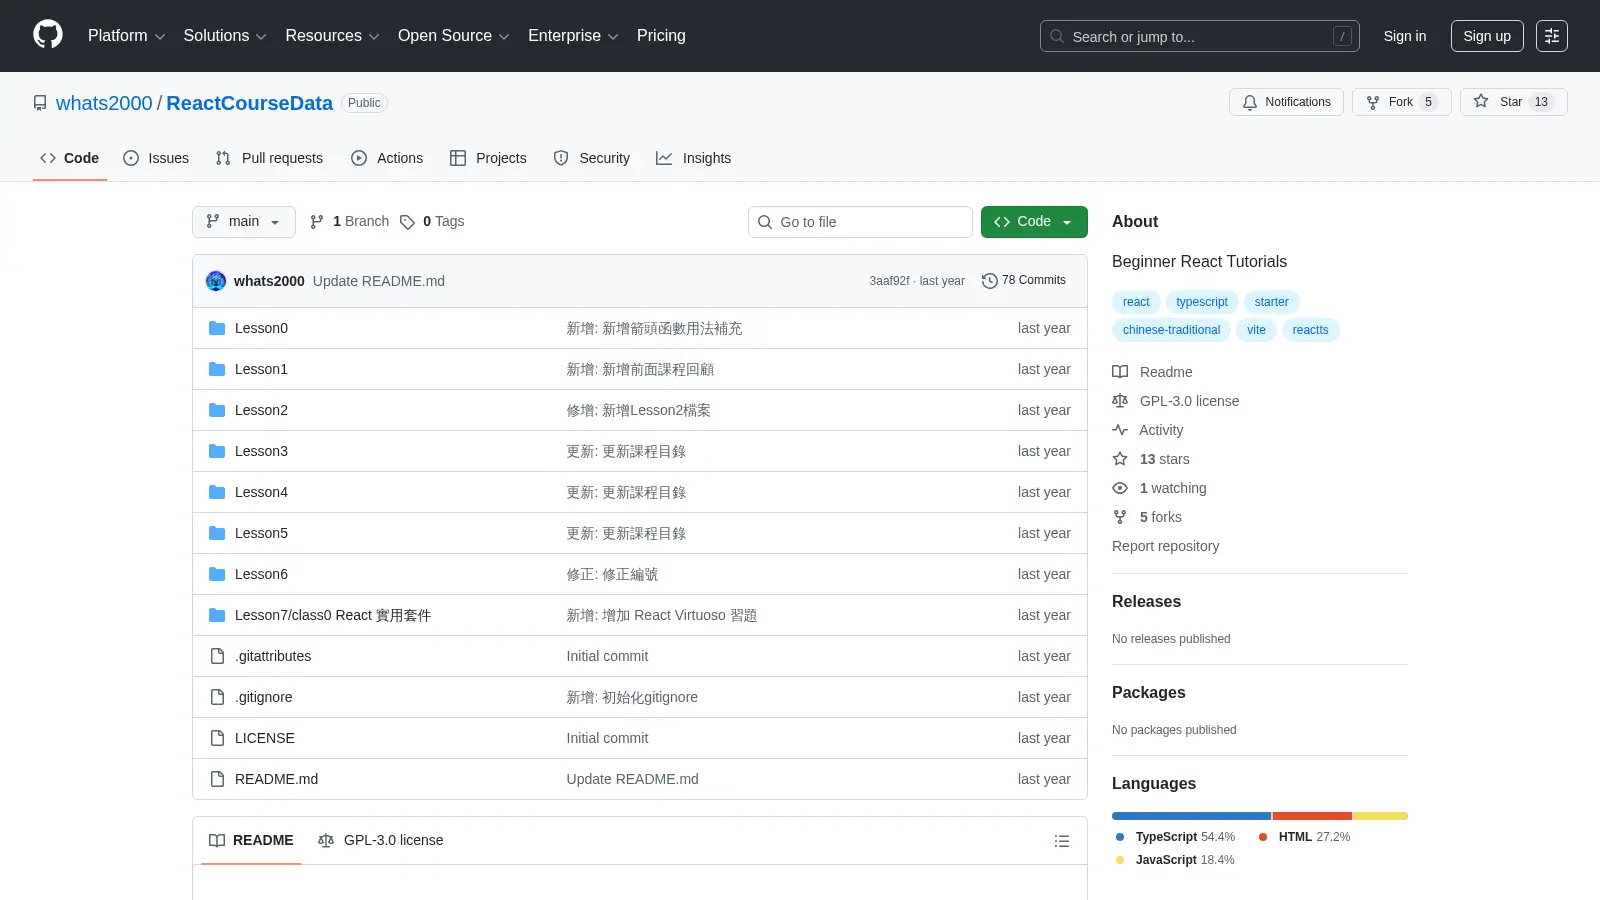Click Sign in
This screenshot has height=900, width=1600.
point(1405,36)
